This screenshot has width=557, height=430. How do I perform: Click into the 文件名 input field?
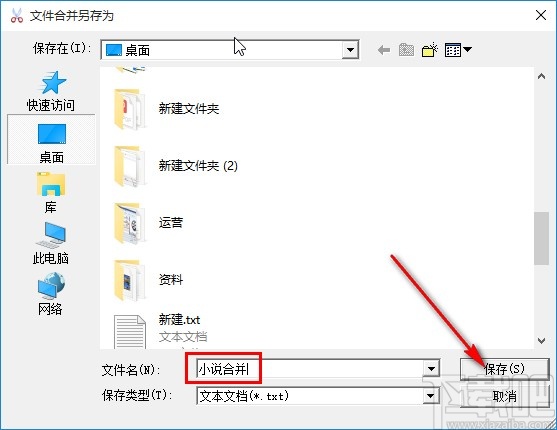coord(309,369)
